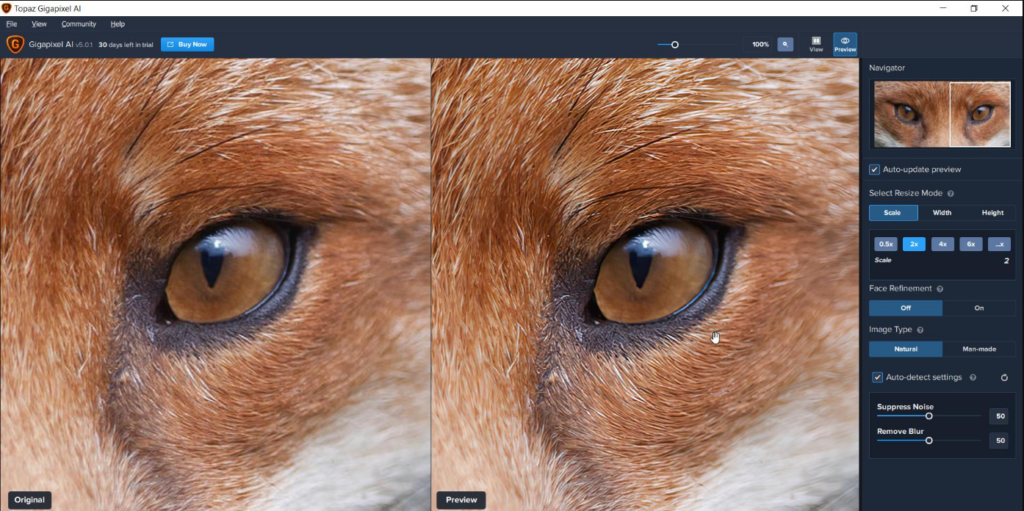Screen dimensions: 1024x511
Task: Adjust the Suppress Noise slider
Action: [x=929, y=416]
